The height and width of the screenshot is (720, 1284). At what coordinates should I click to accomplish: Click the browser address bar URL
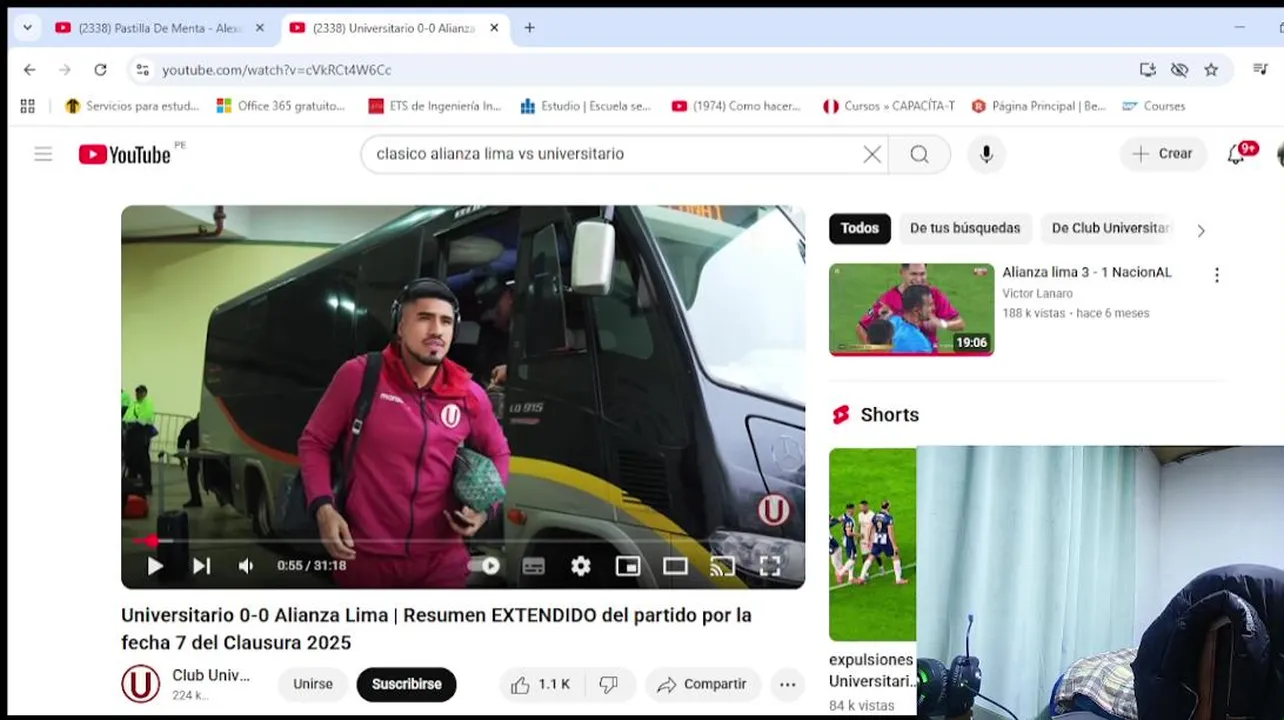(277, 70)
